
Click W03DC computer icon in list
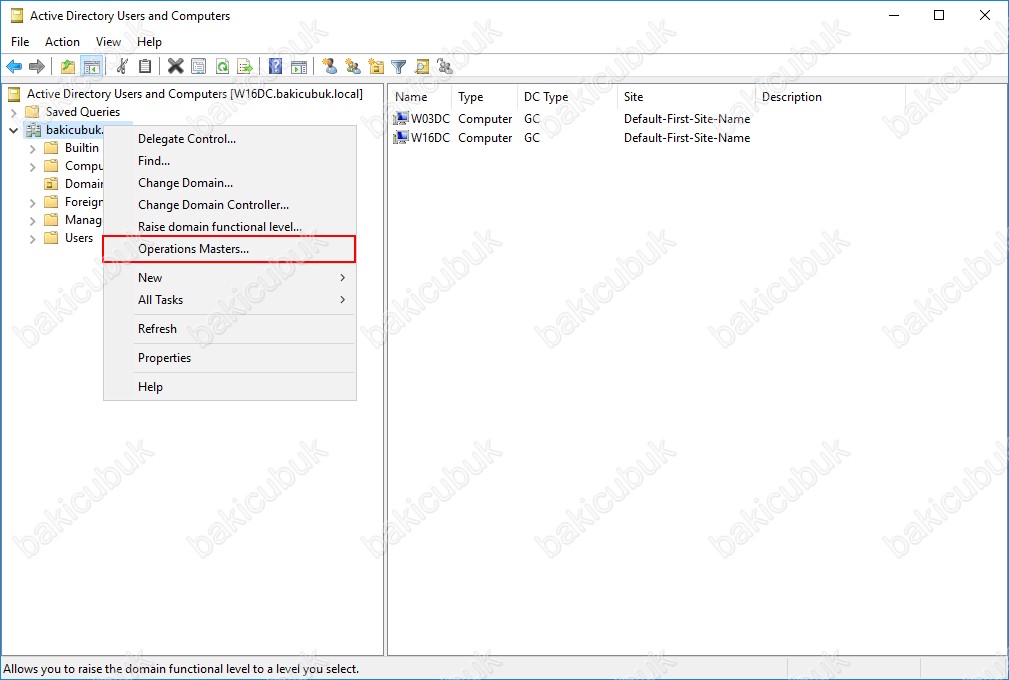tap(401, 118)
